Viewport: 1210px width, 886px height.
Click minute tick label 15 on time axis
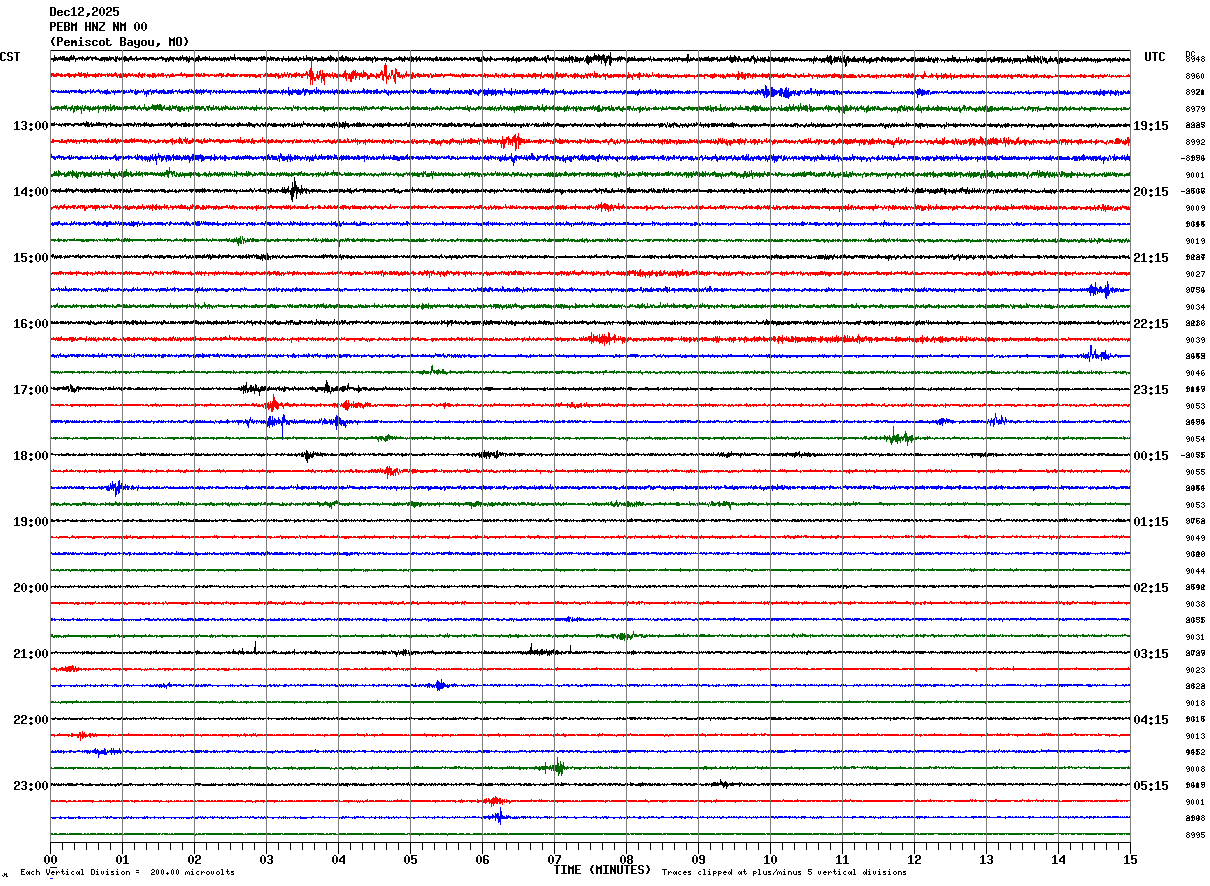[x=1130, y=859]
